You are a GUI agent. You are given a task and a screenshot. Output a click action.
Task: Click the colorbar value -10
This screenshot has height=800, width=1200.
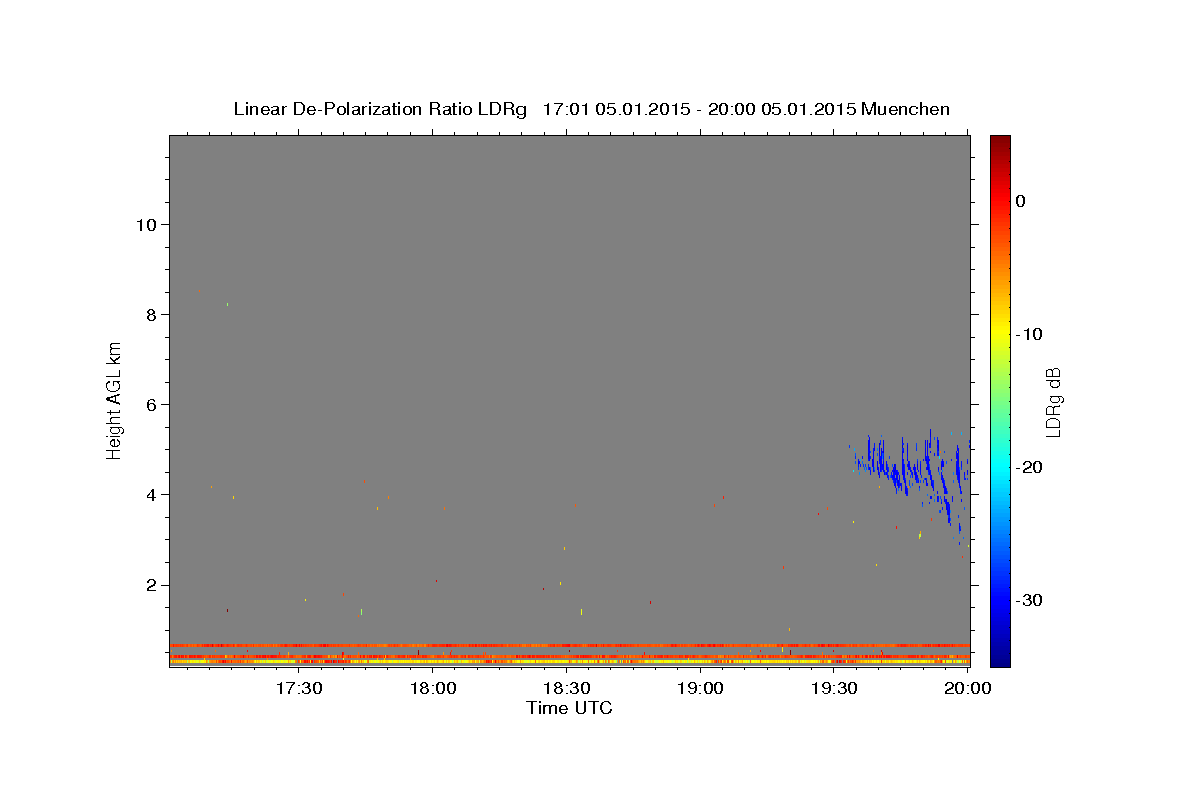click(x=1030, y=334)
